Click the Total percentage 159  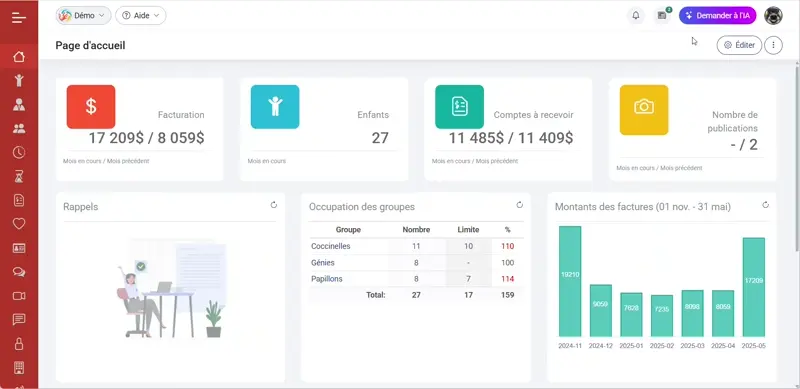point(507,295)
